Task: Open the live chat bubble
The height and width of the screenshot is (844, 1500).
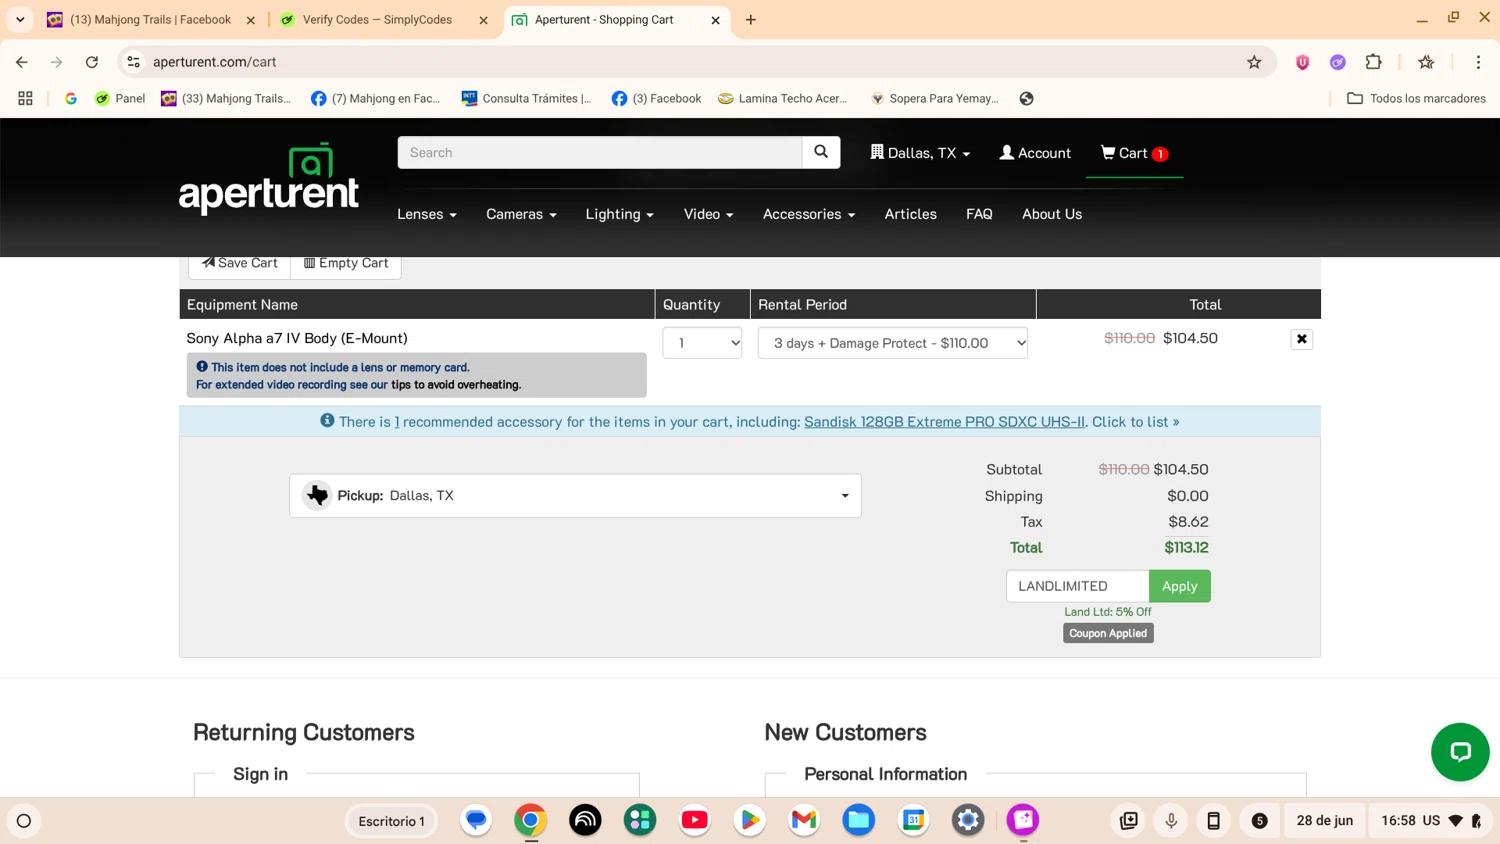Action: click(1460, 751)
